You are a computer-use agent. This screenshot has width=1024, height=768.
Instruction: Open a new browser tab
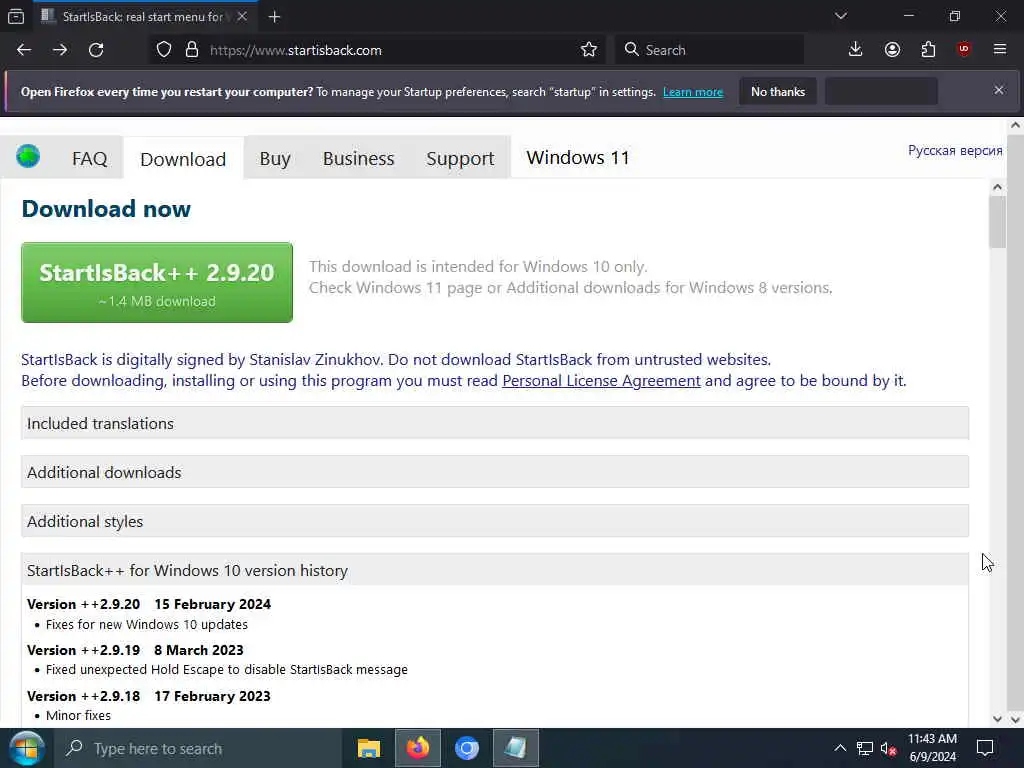(274, 17)
